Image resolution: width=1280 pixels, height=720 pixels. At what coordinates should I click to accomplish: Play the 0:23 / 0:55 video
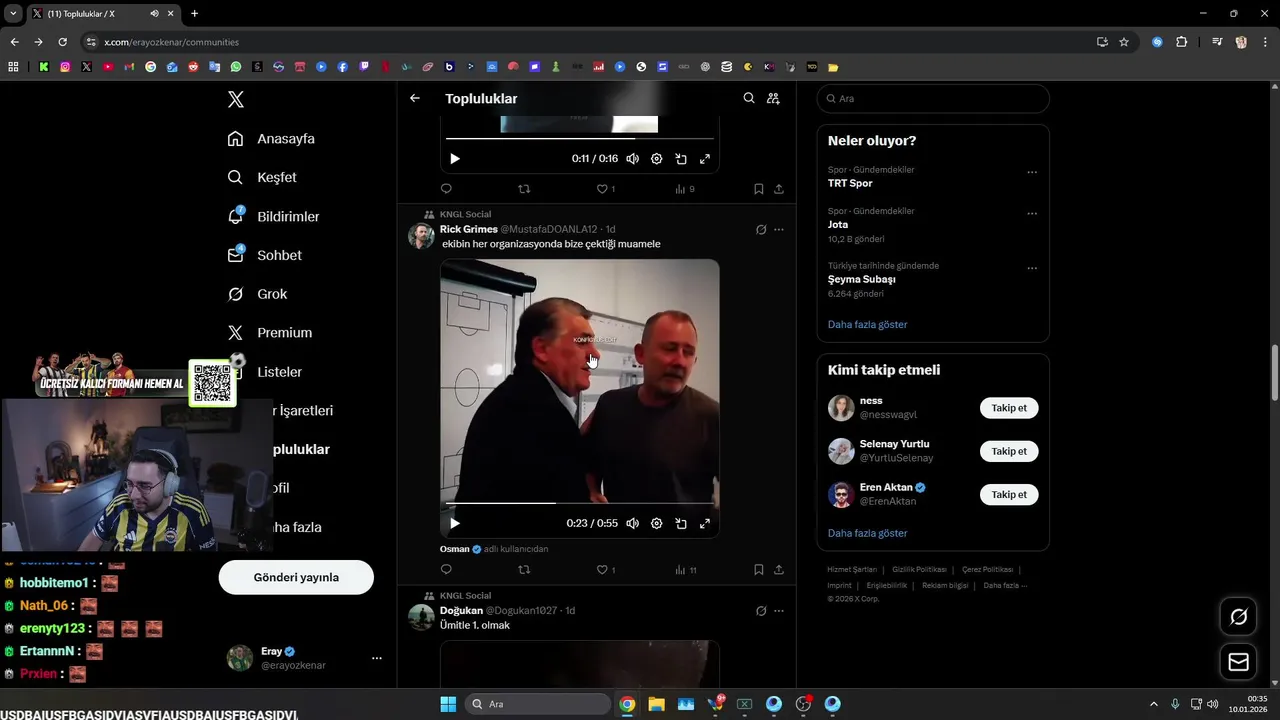point(455,523)
